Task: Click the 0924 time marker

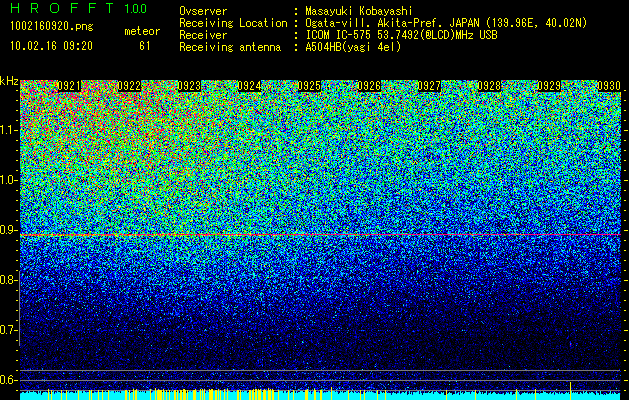Action: (x=250, y=86)
